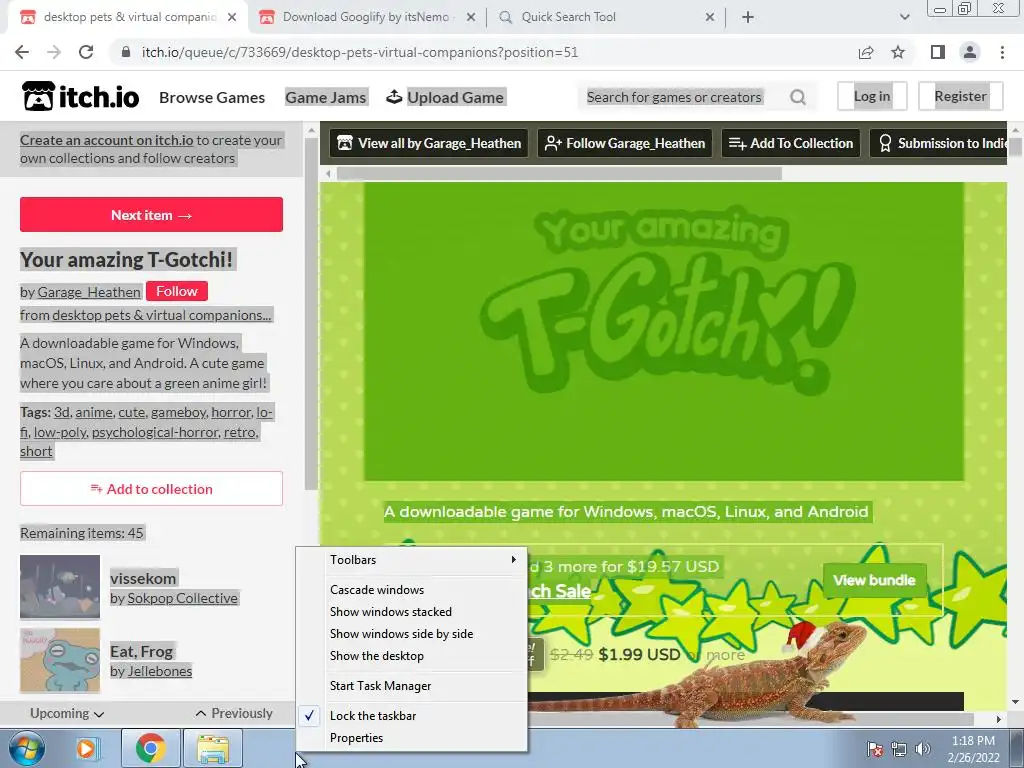Image resolution: width=1024 pixels, height=768 pixels.
Task: Open File Explorer from taskbar
Action: (x=213, y=748)
